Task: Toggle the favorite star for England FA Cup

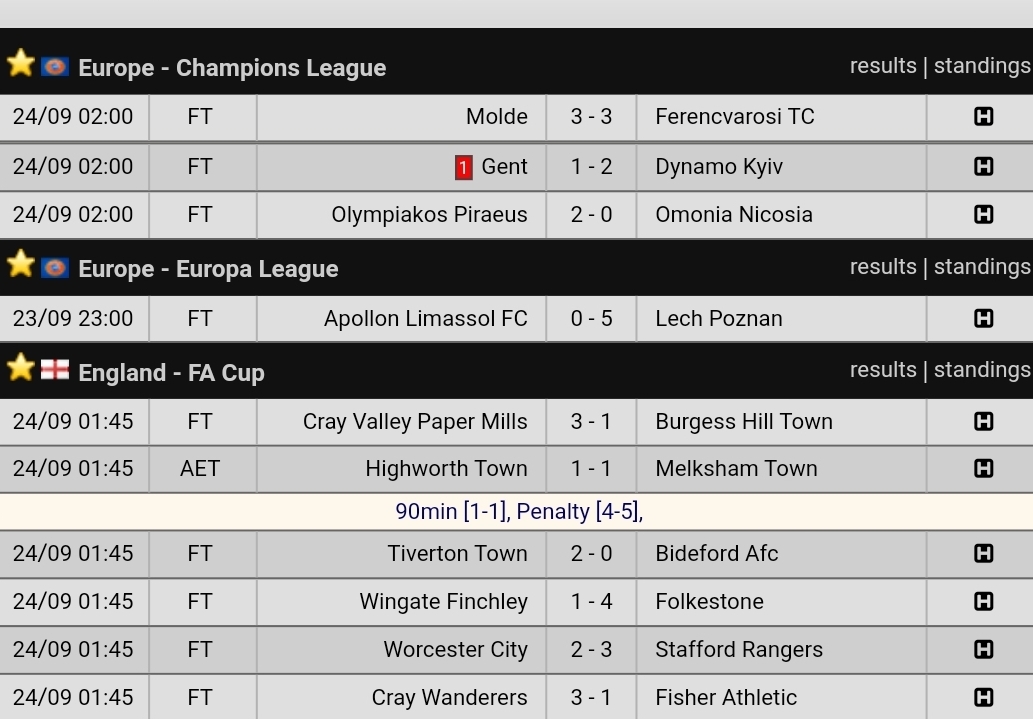Action: [x=20, y=368]
